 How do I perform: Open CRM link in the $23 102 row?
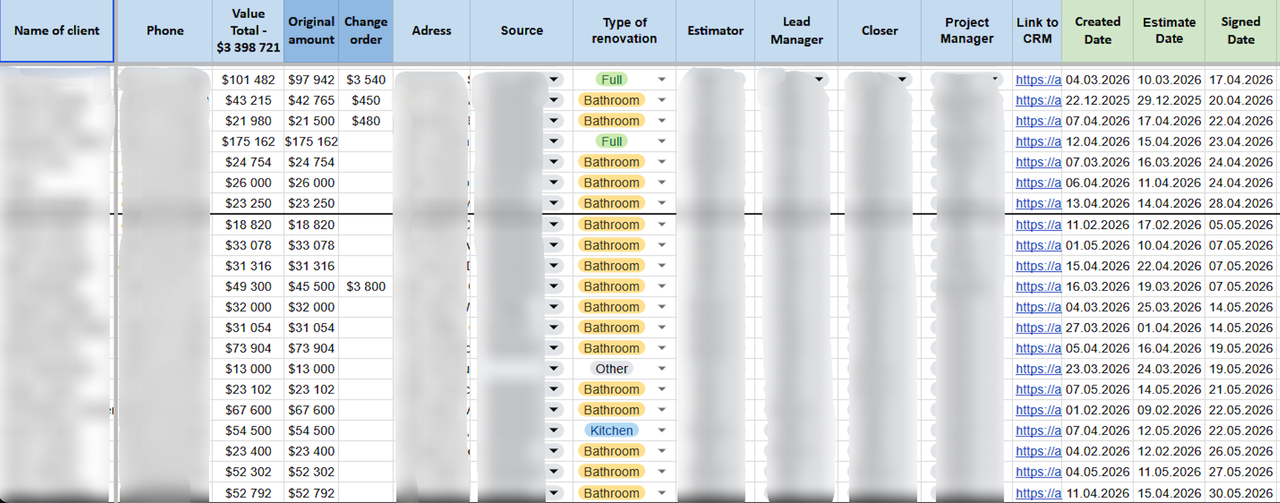tap(1038, 390)
